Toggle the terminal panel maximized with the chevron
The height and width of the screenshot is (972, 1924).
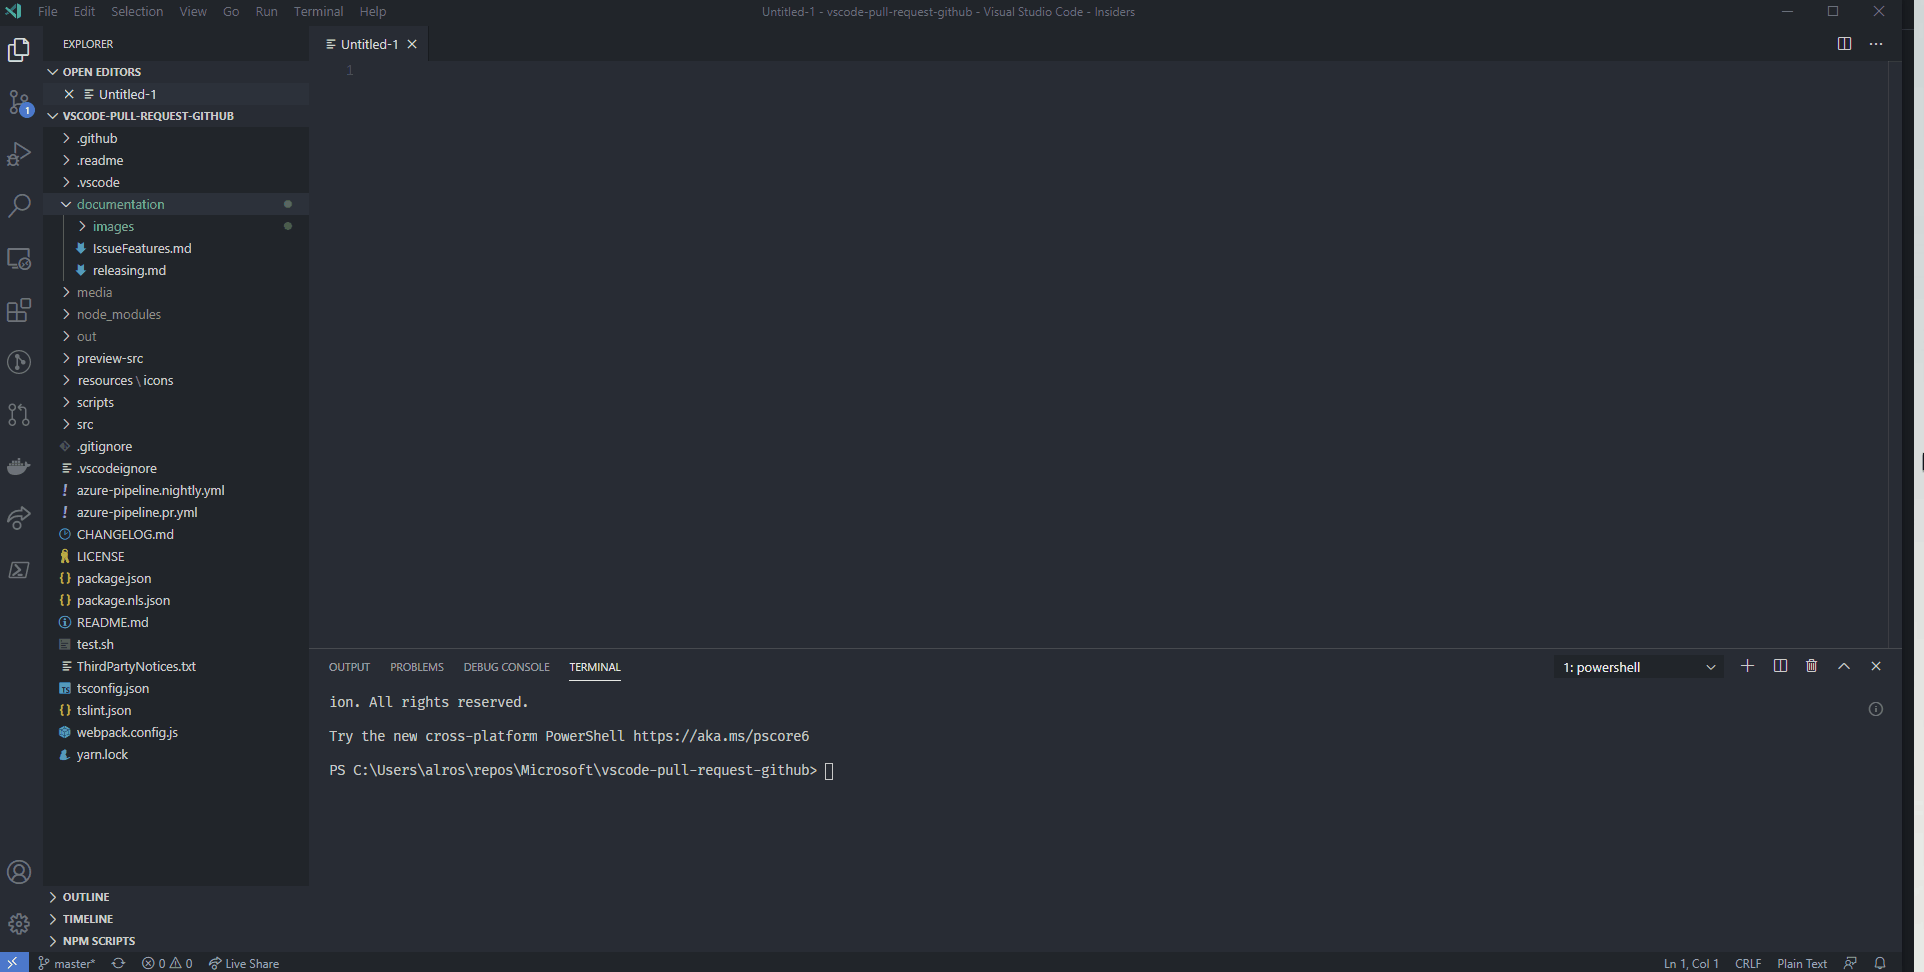pos(1843,666)
